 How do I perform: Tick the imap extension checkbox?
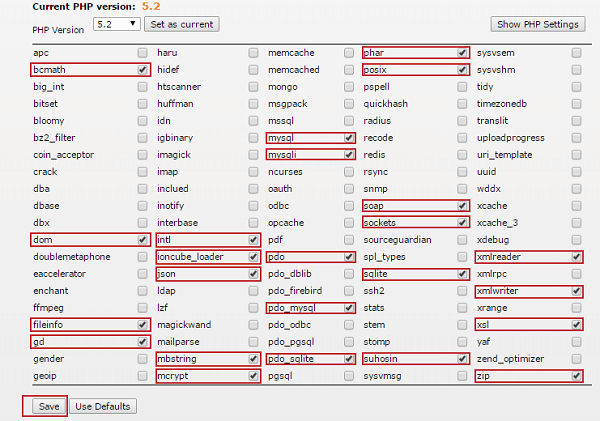tap(253, 172)
